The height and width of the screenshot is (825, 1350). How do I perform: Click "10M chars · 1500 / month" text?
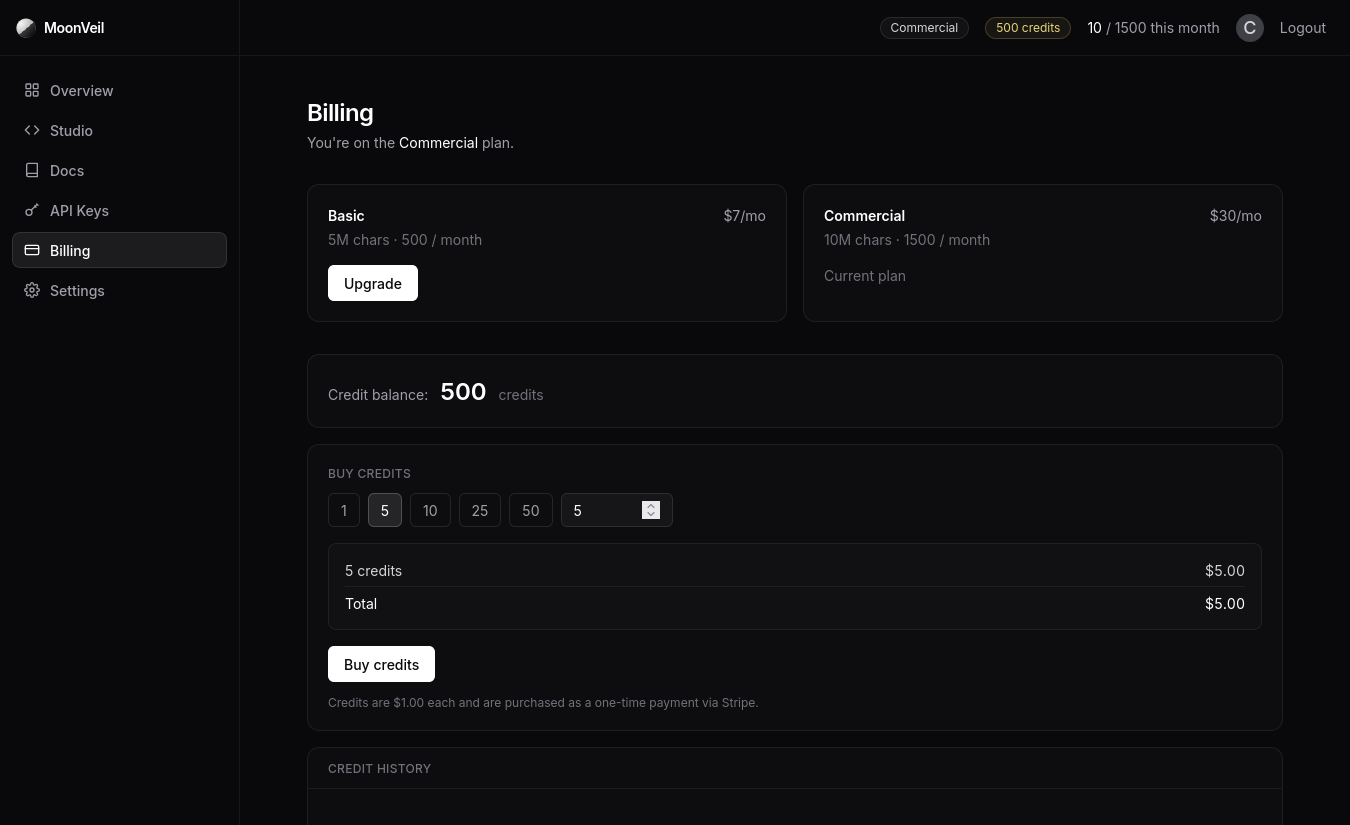coord(907,240)
